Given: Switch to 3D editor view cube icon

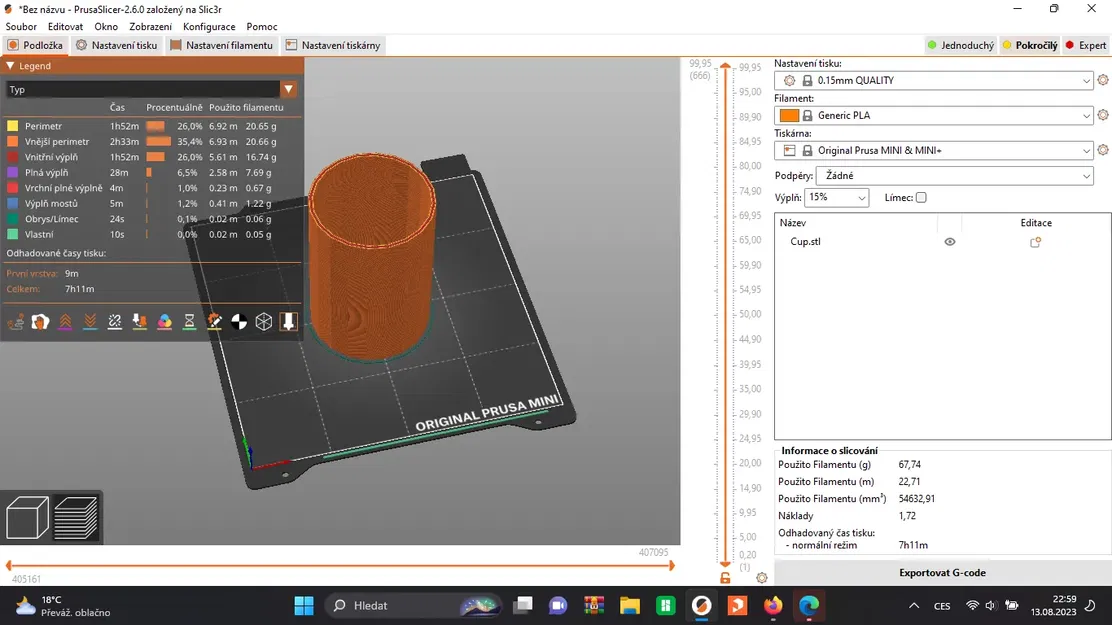Looking at the screenshot, I should click(27, 519).
